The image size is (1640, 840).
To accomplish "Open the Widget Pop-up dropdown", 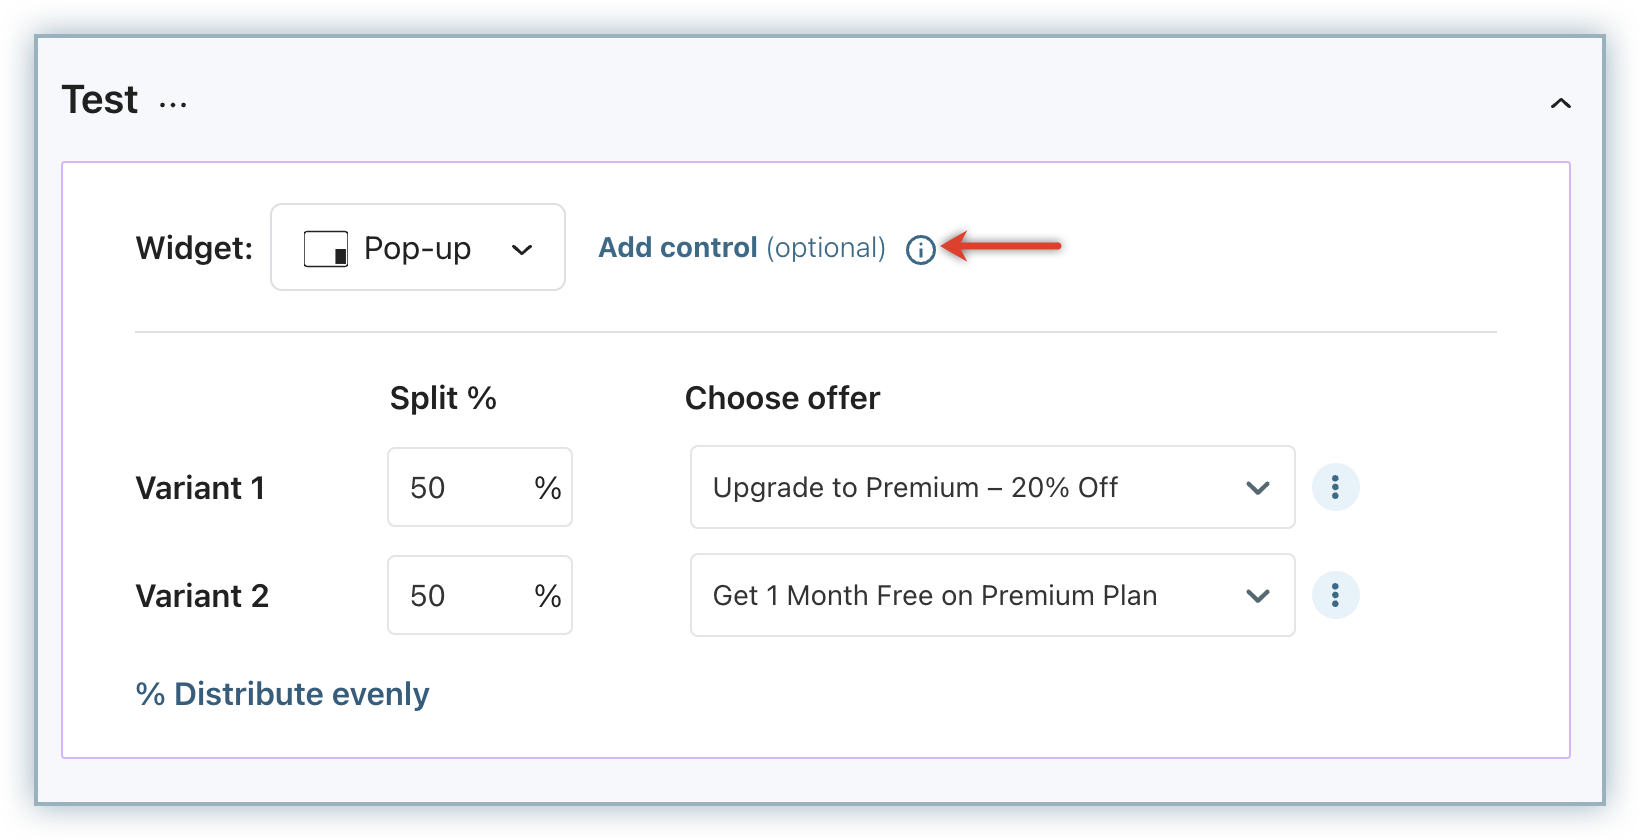I will click(418, 248).
